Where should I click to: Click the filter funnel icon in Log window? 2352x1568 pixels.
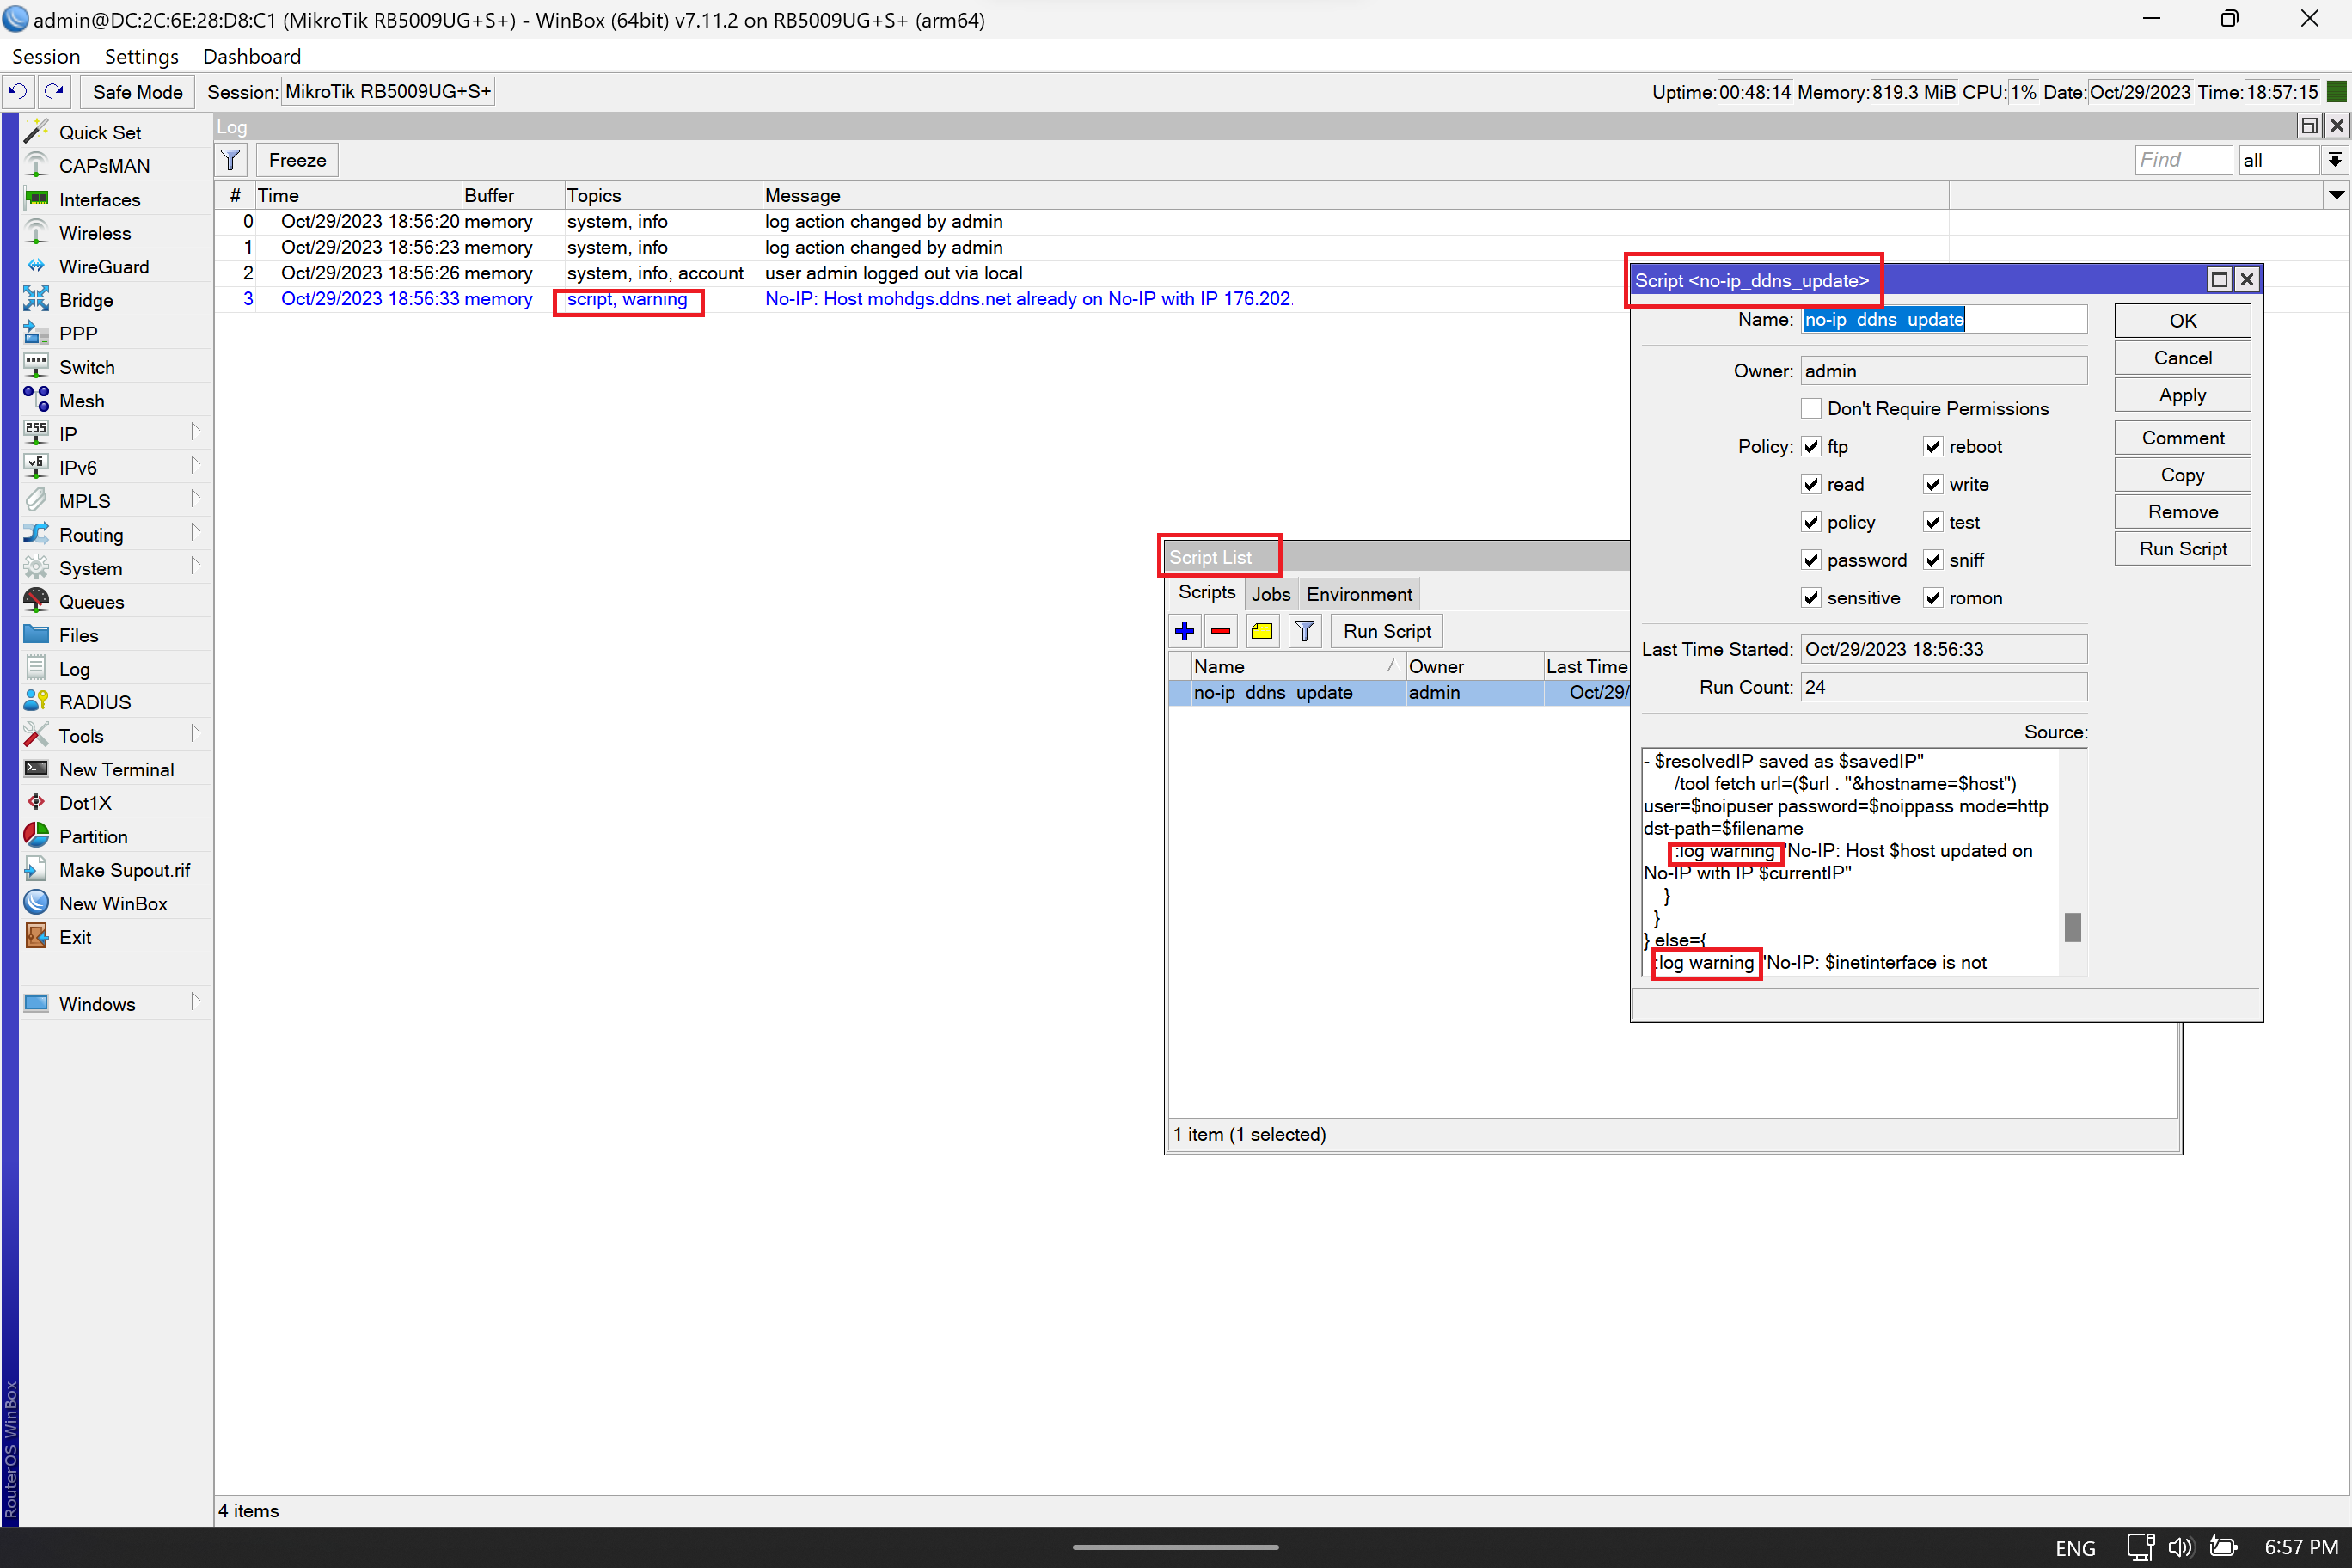pos(230,159)
